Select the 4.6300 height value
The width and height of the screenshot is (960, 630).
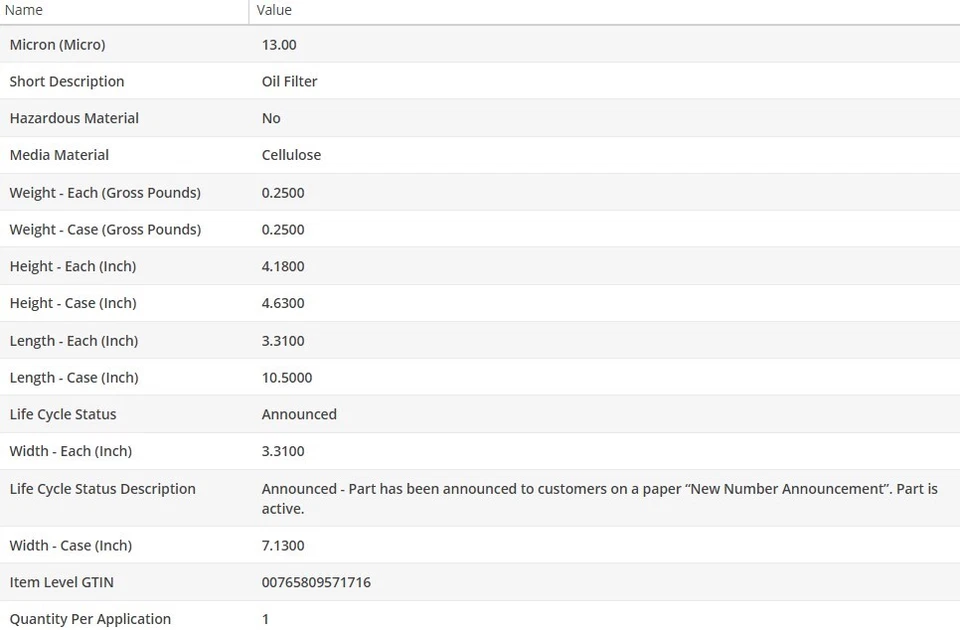pos(283,303)
